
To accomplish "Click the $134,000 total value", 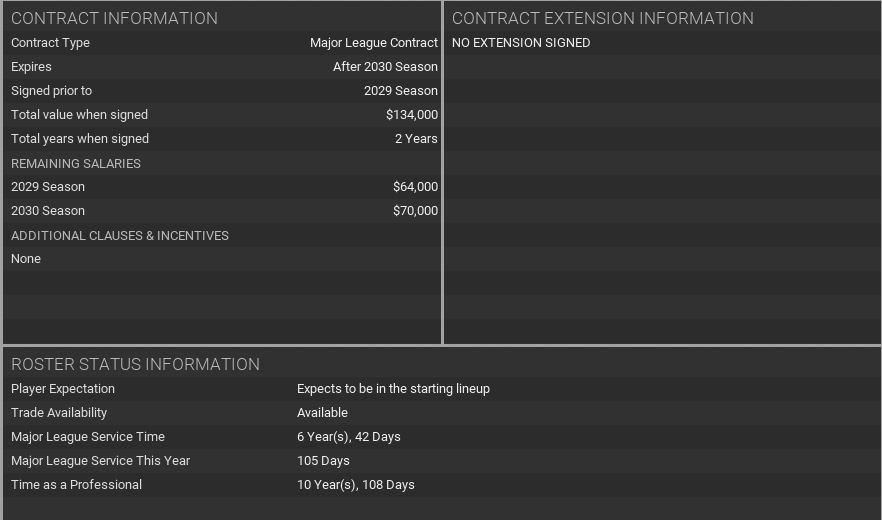I will click(411, 115).
